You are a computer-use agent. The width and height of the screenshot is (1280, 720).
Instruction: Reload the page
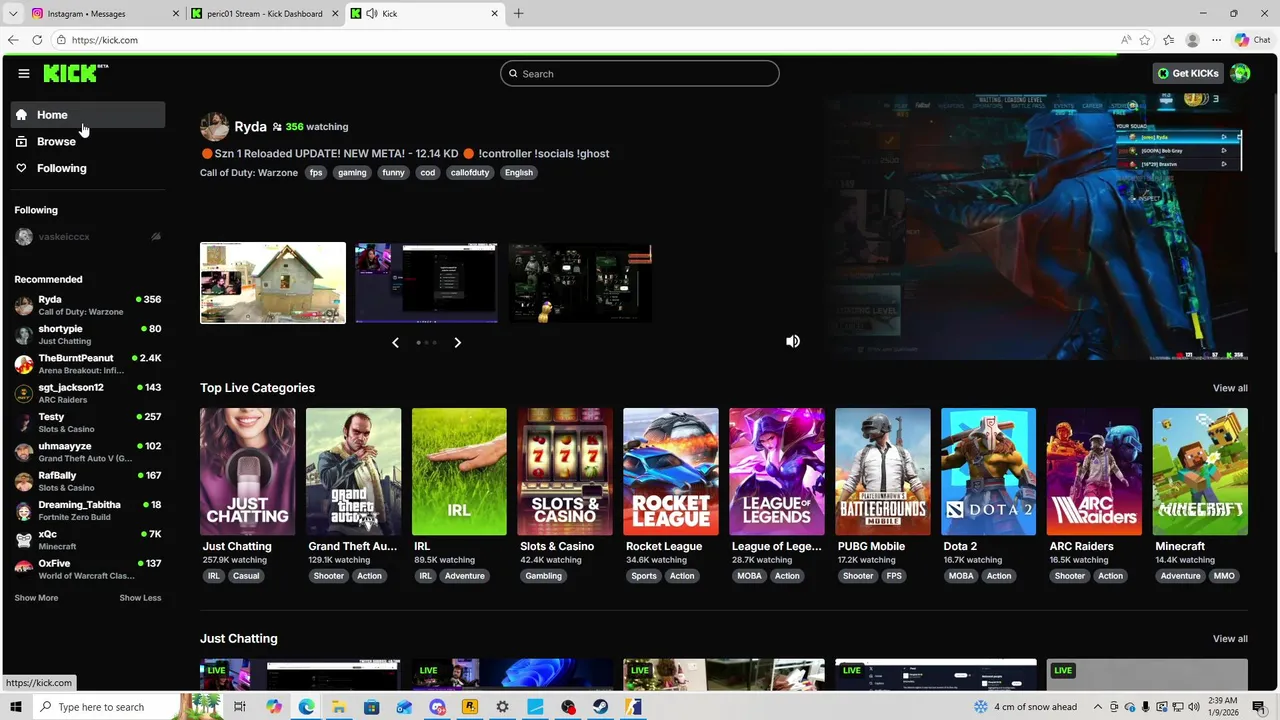point(37,40)
